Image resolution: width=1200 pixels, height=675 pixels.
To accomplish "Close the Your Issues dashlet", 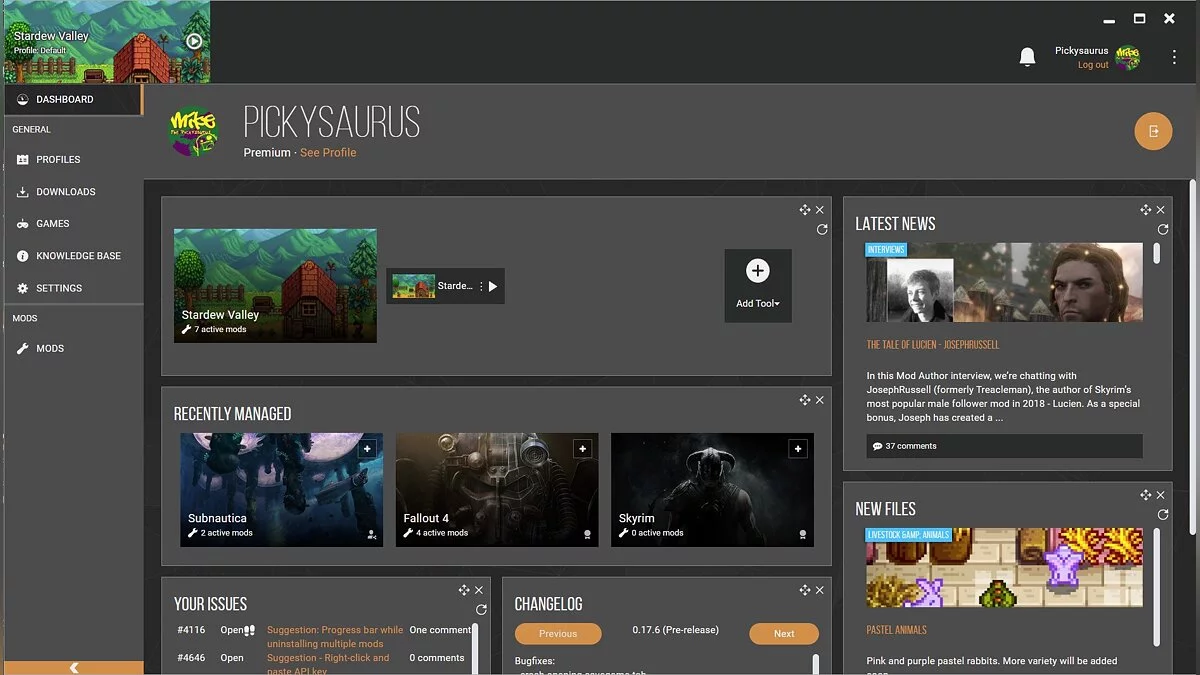I will tap(479, 590).
